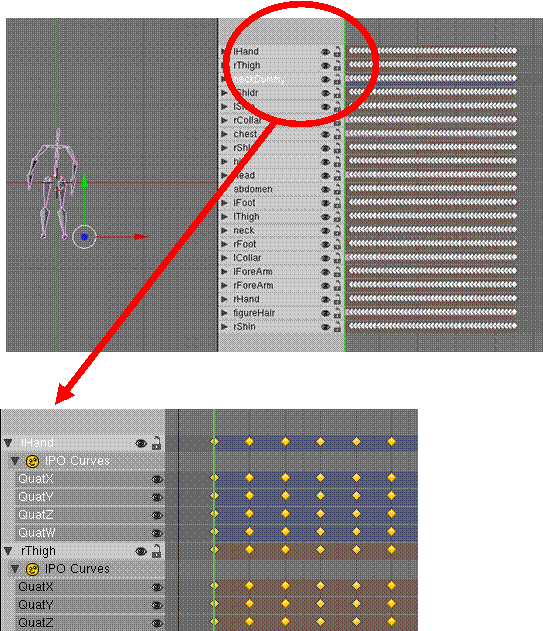
Task: Select the lCollar channel name
Action: (247, 258)
